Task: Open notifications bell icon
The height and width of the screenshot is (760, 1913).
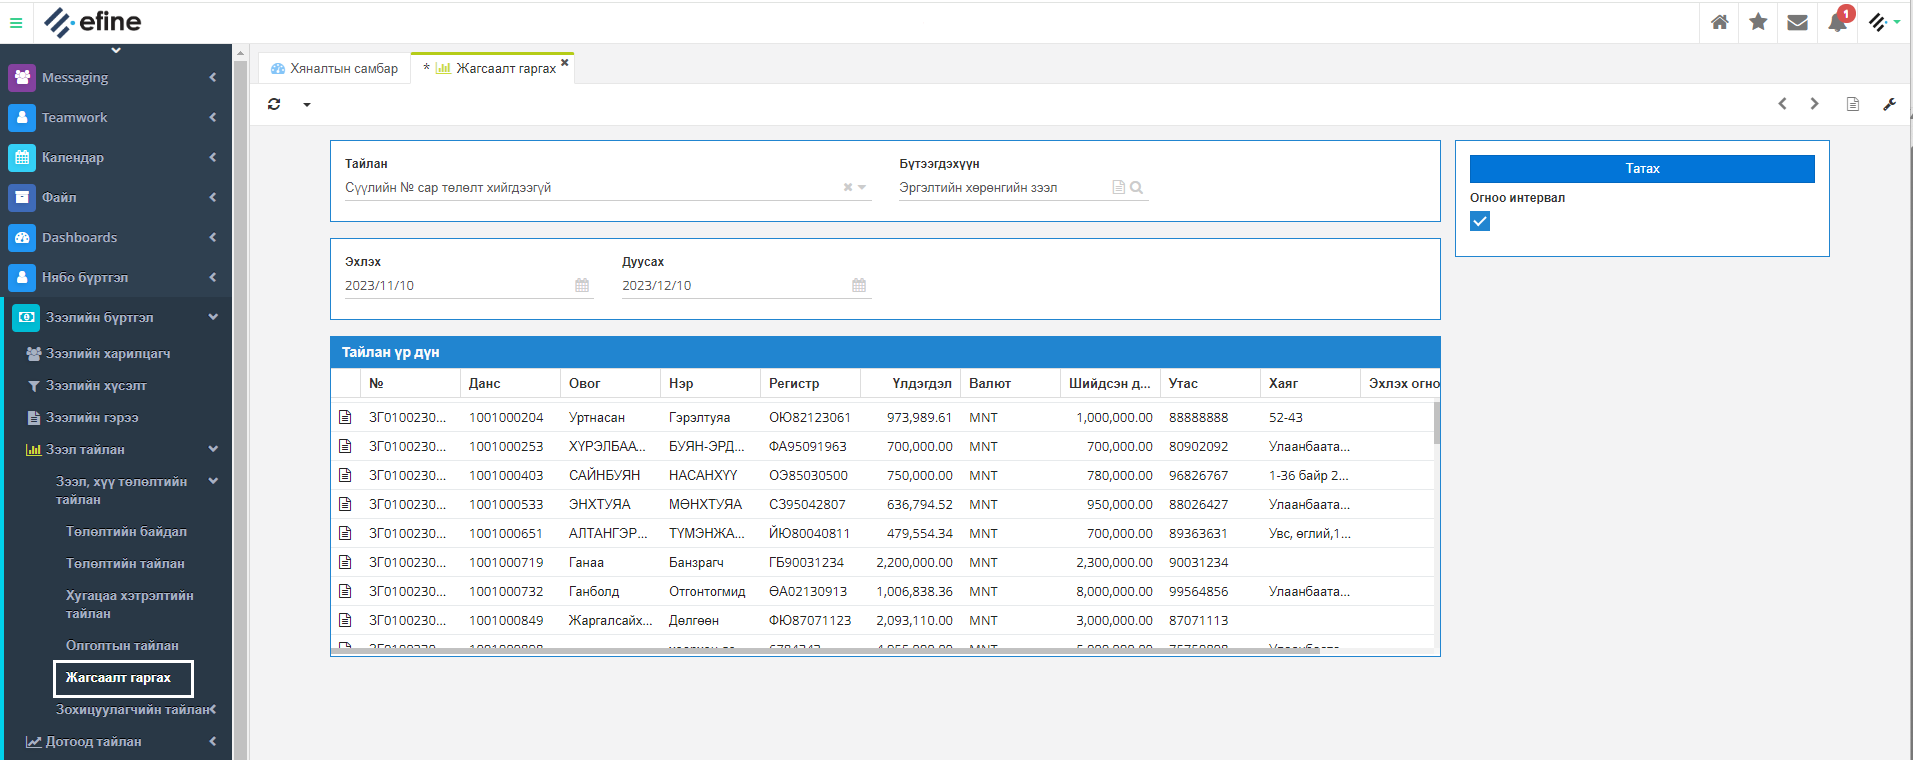Action: (x=1837, y=22)
